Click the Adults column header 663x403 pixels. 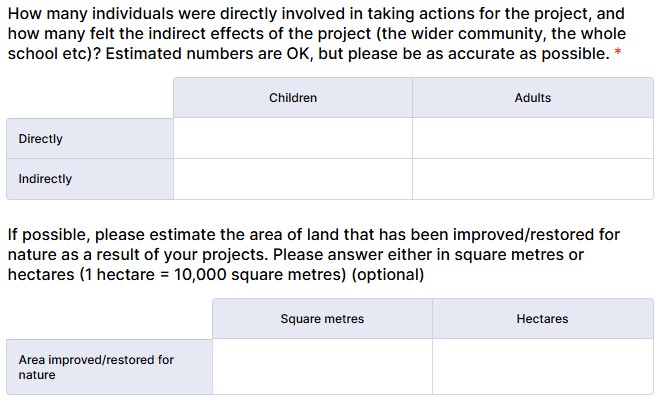532,98
